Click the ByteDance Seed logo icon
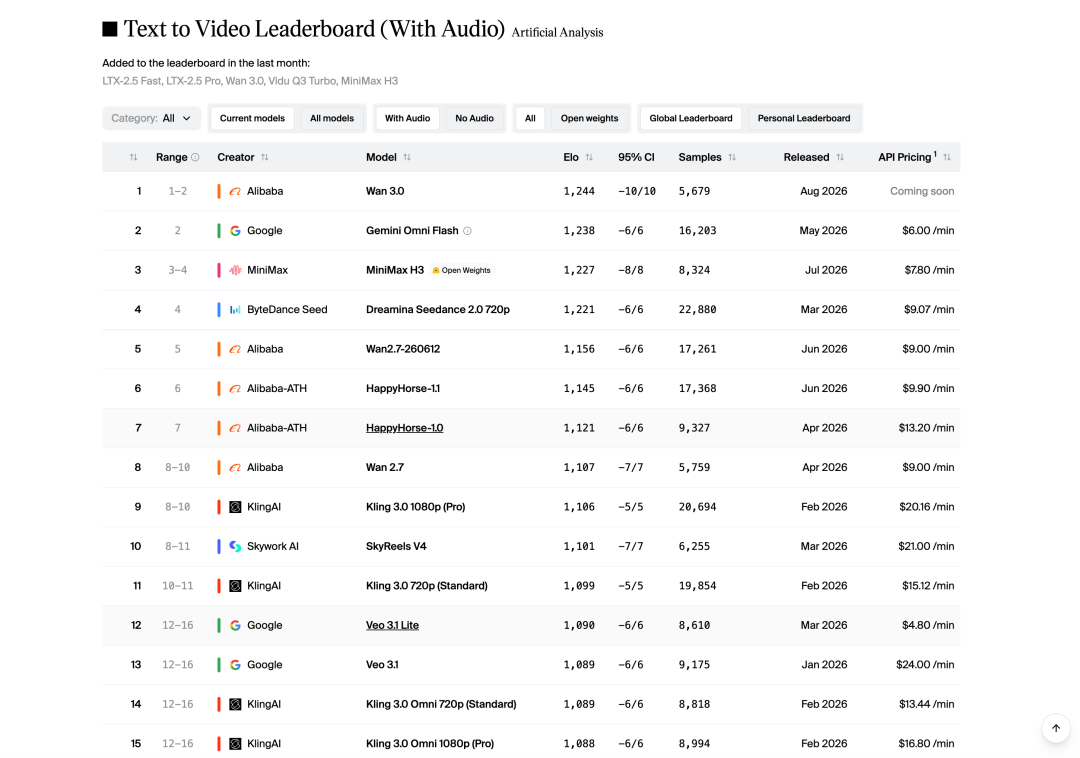Image resolution: width=1080 pixels, height=758 pixels. point(235,310)
